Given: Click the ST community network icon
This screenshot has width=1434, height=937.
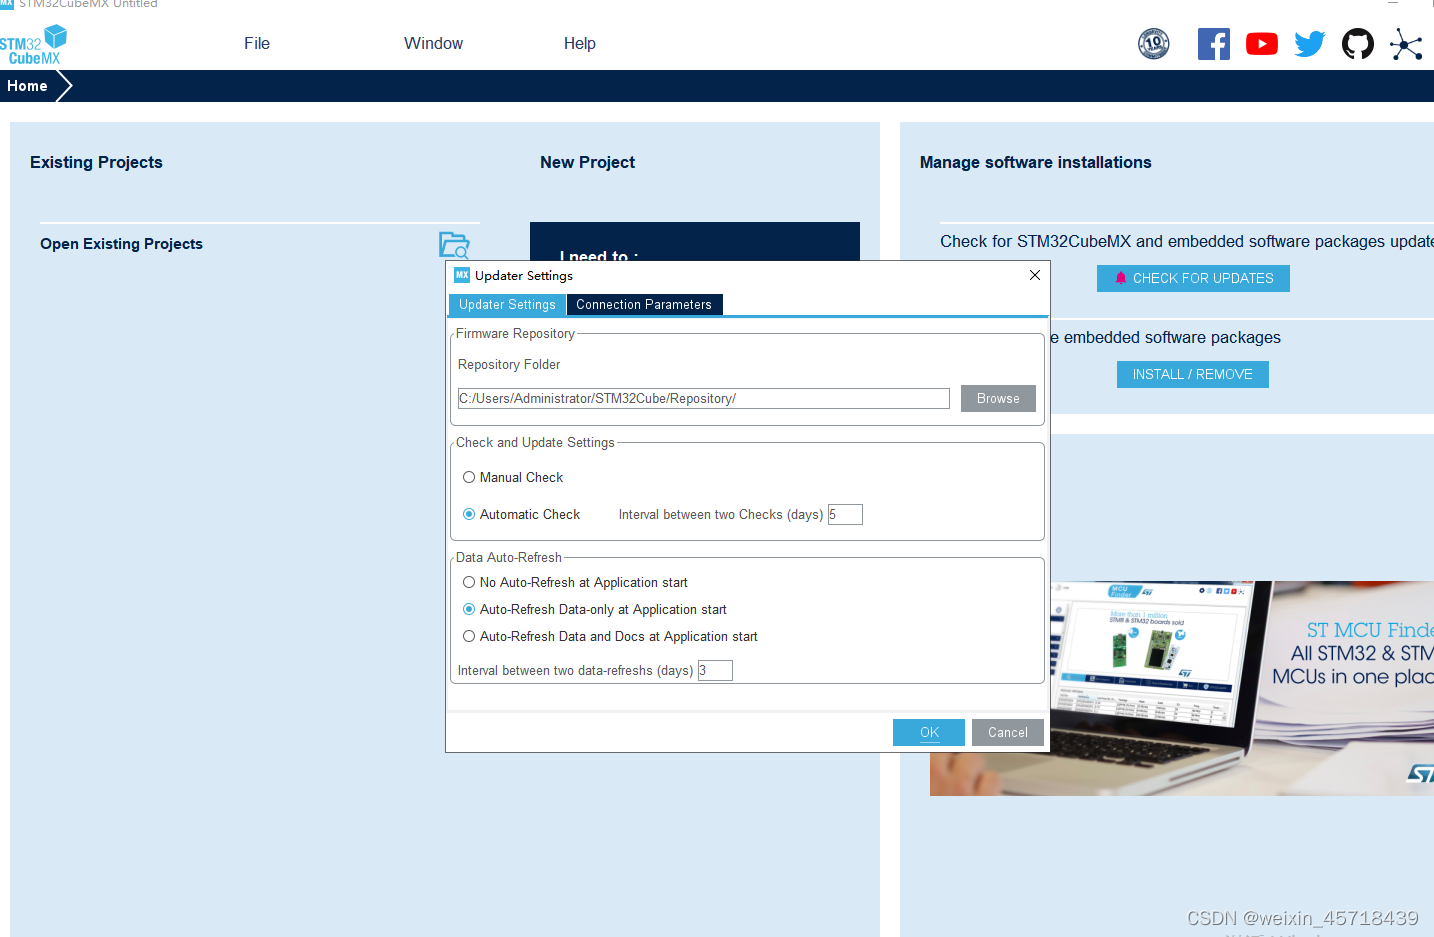Looking at the screenshot, I should [x=1405, y=44].
